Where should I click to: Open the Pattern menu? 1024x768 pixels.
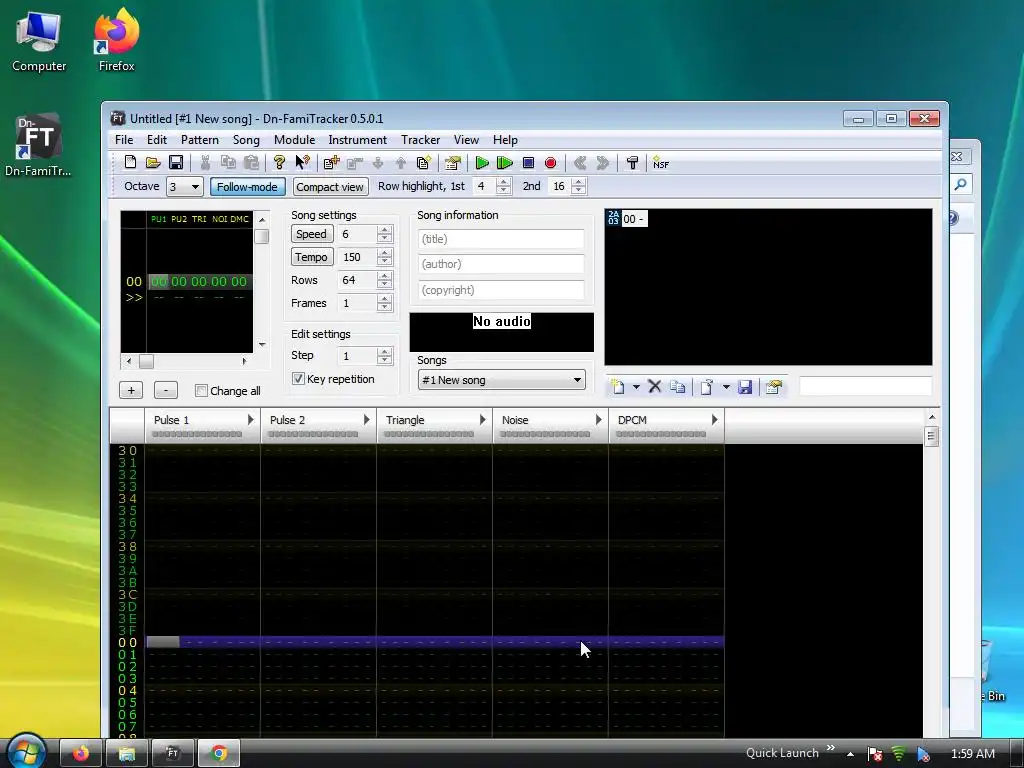point(200,140)
